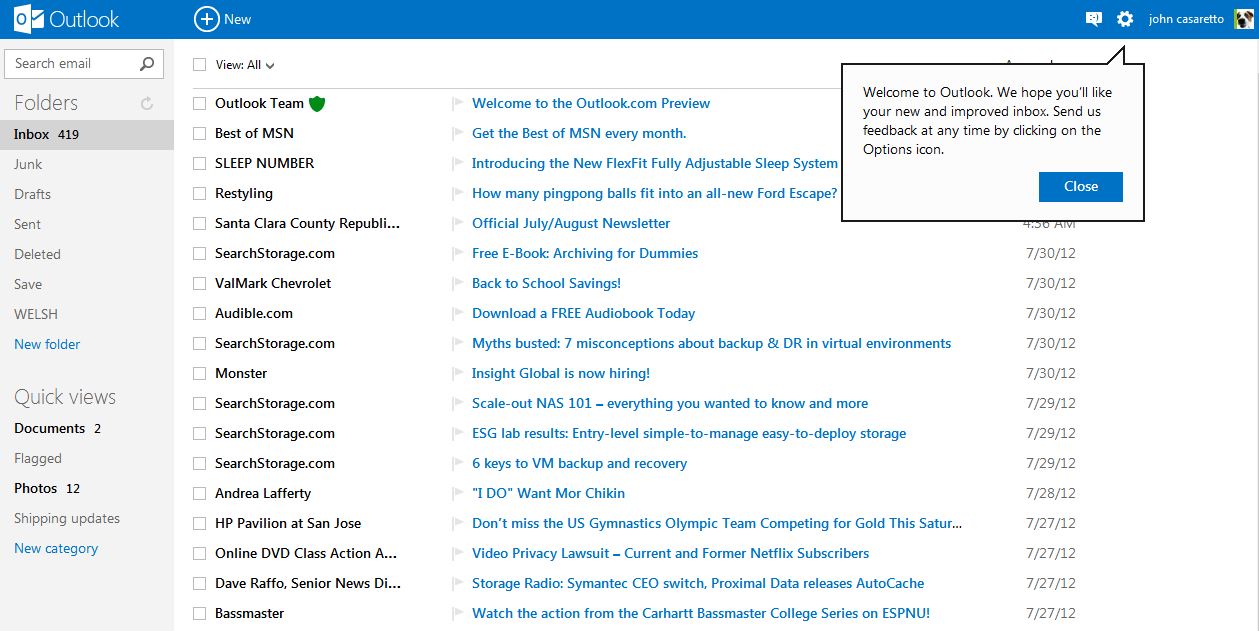The width and height of the screenshot is (1259, 631).
Task: Flag the 6 keys to VM backup email
Action: pyautogui.click(x=458, y=463)
